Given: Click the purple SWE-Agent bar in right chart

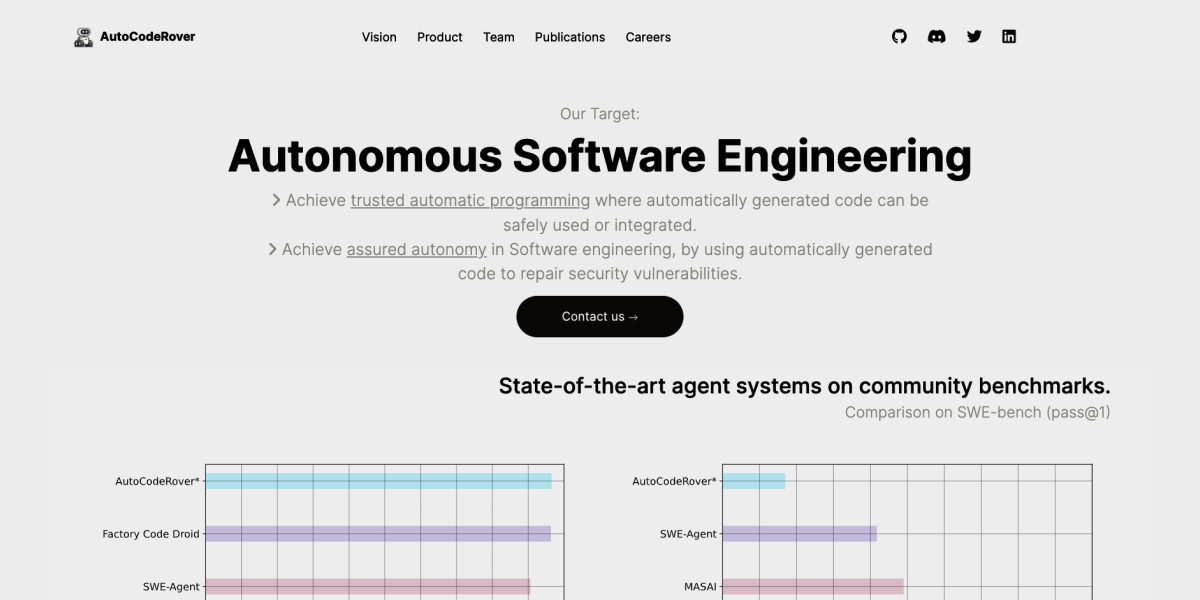Looking at the screenshot, I should 799,534.
